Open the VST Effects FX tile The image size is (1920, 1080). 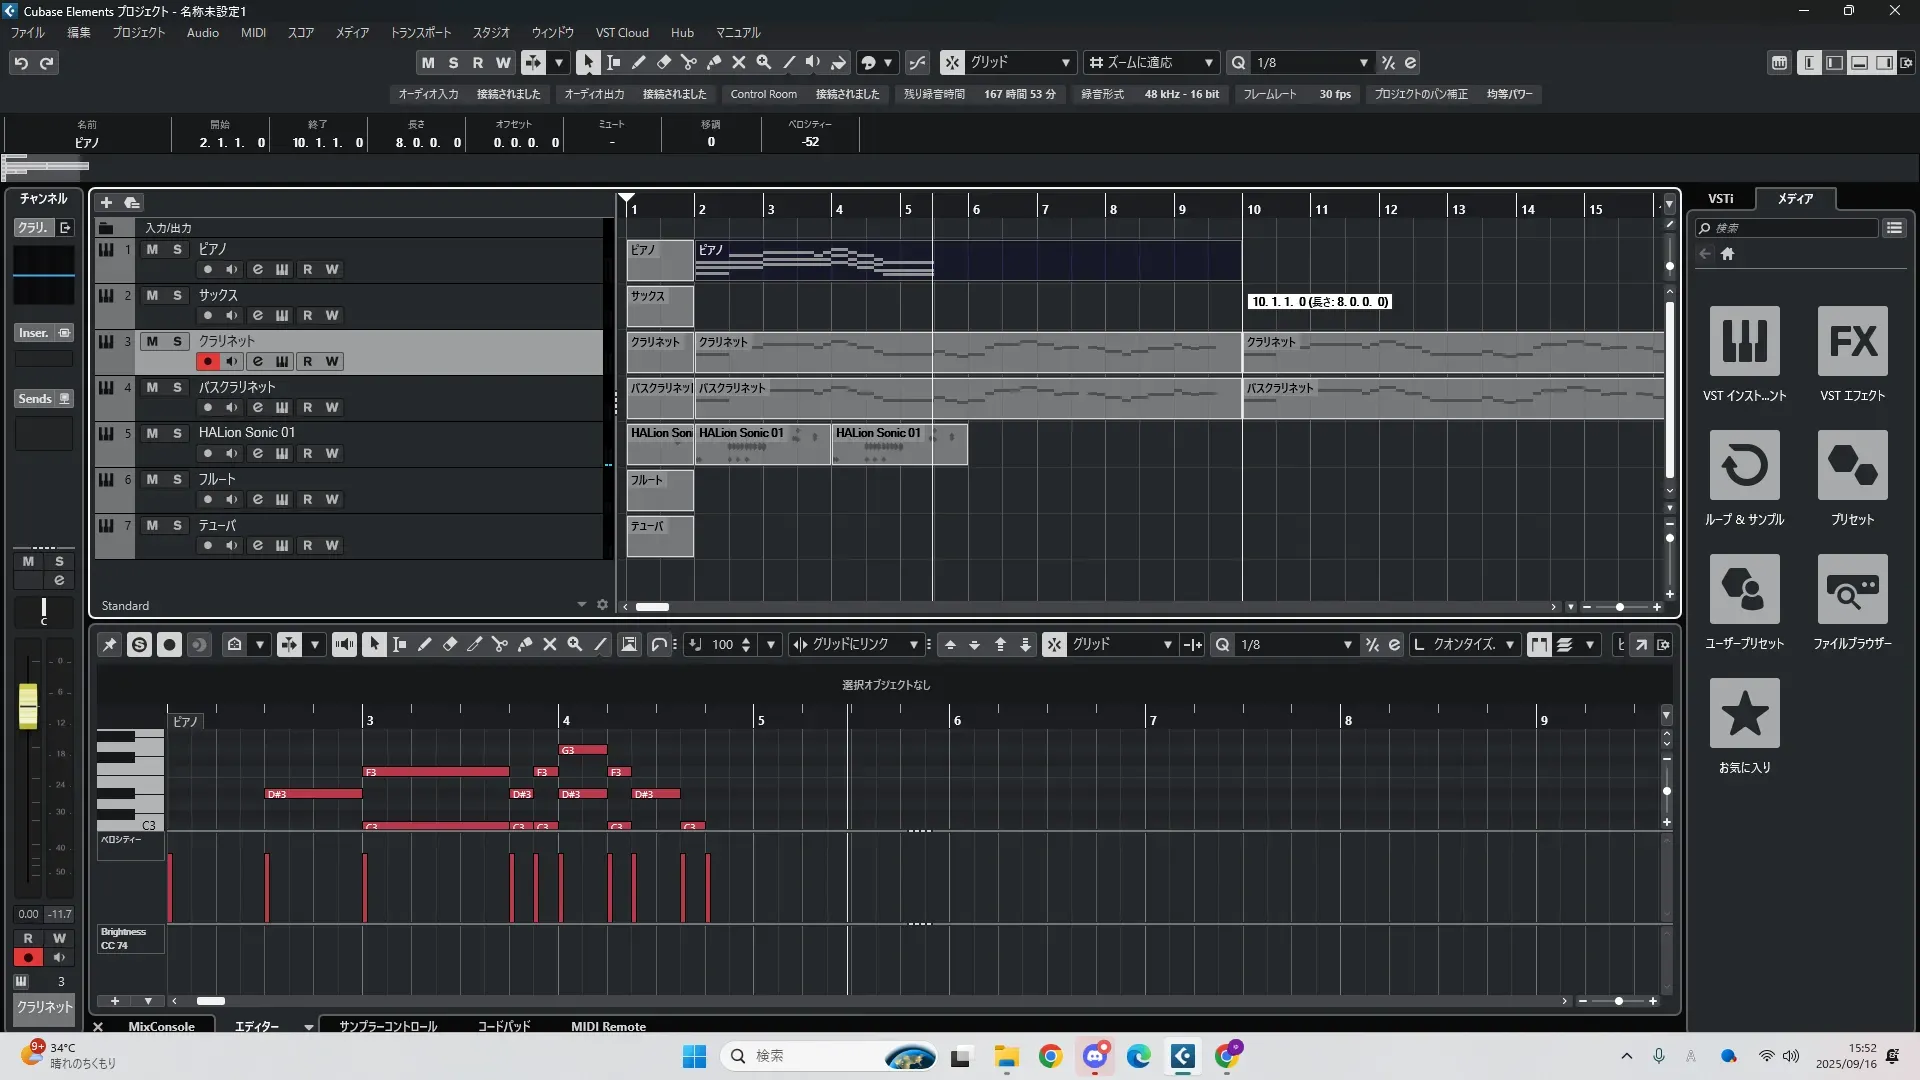click(x=1852, y=342)
